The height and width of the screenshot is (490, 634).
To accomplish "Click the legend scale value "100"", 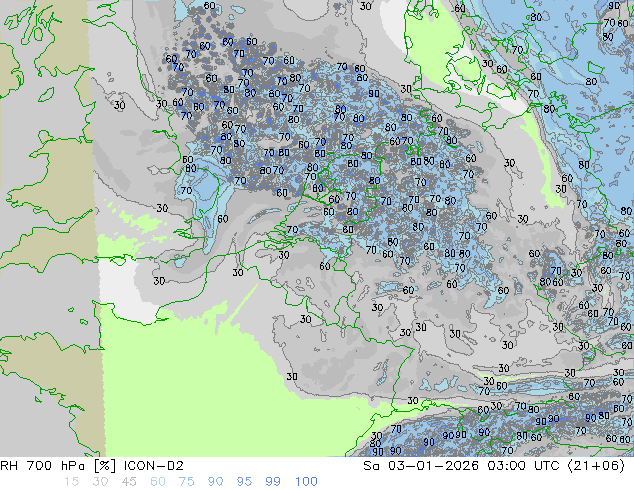I will (306, 482).
